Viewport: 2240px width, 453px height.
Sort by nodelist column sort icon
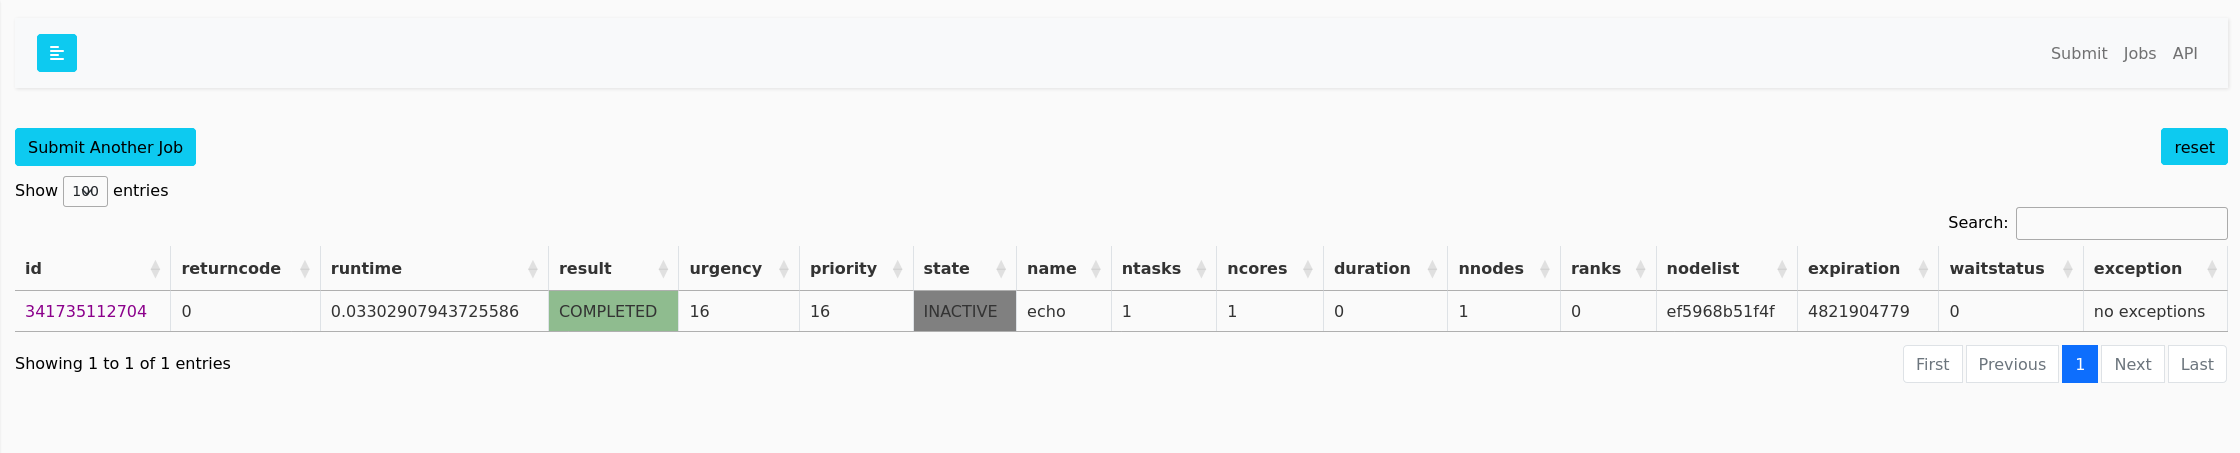(1782, 269)
